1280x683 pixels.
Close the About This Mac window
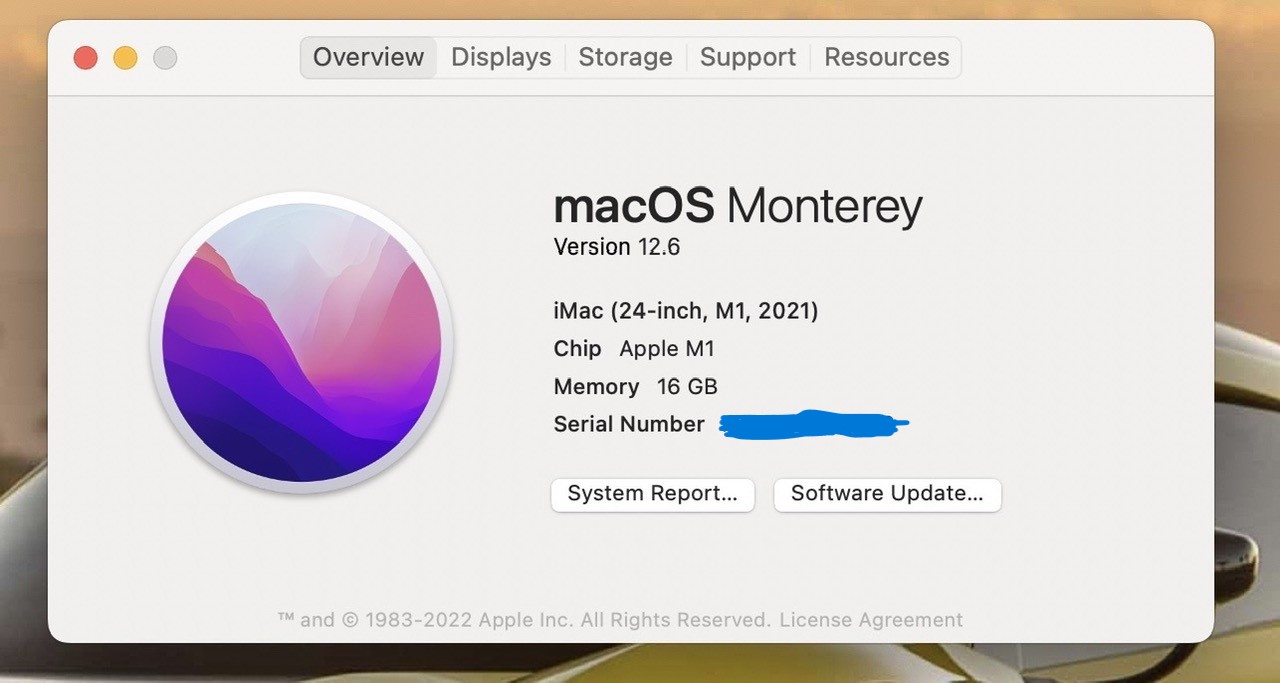click(86, 58)
